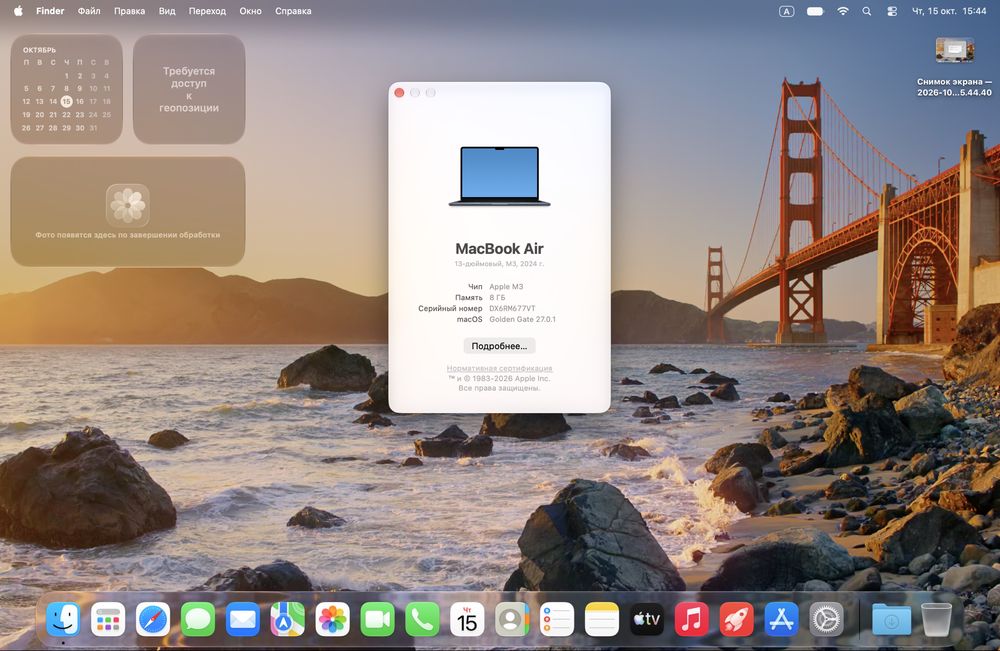
Task: Open the Apple menu
Action: pos(18,11)
